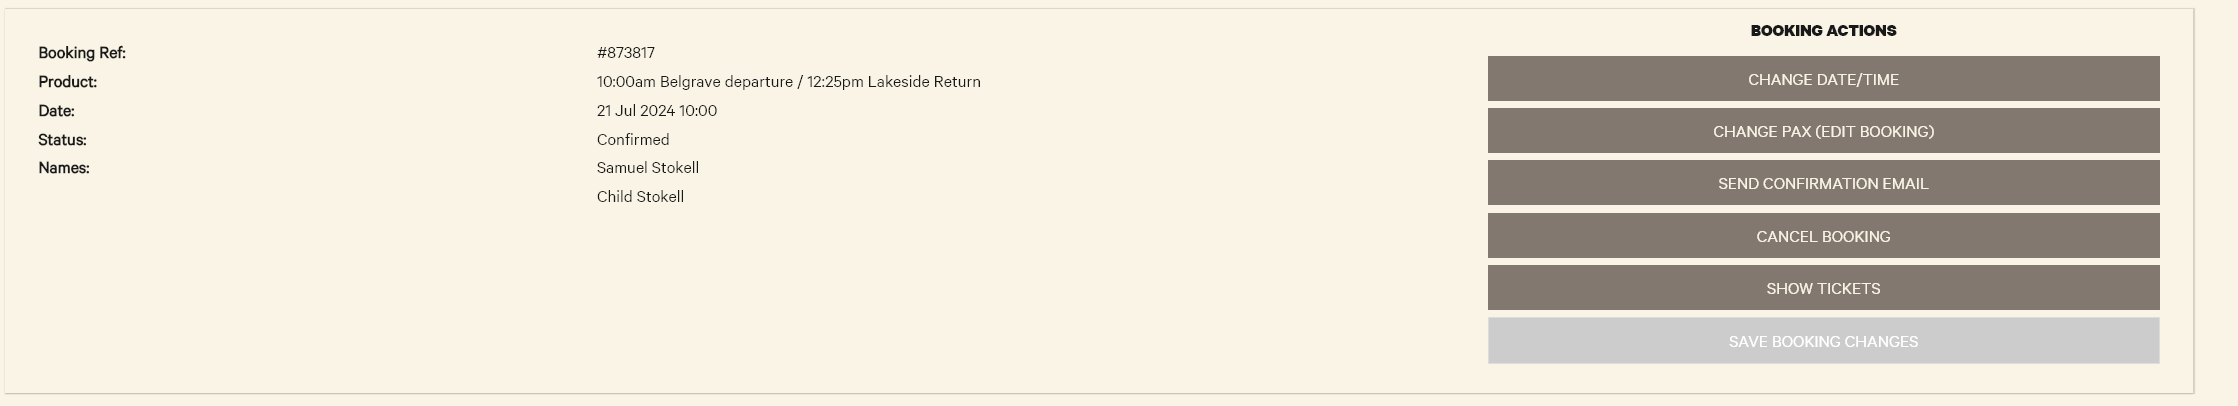Select the passenger name Child Stokell

point(641,197)
